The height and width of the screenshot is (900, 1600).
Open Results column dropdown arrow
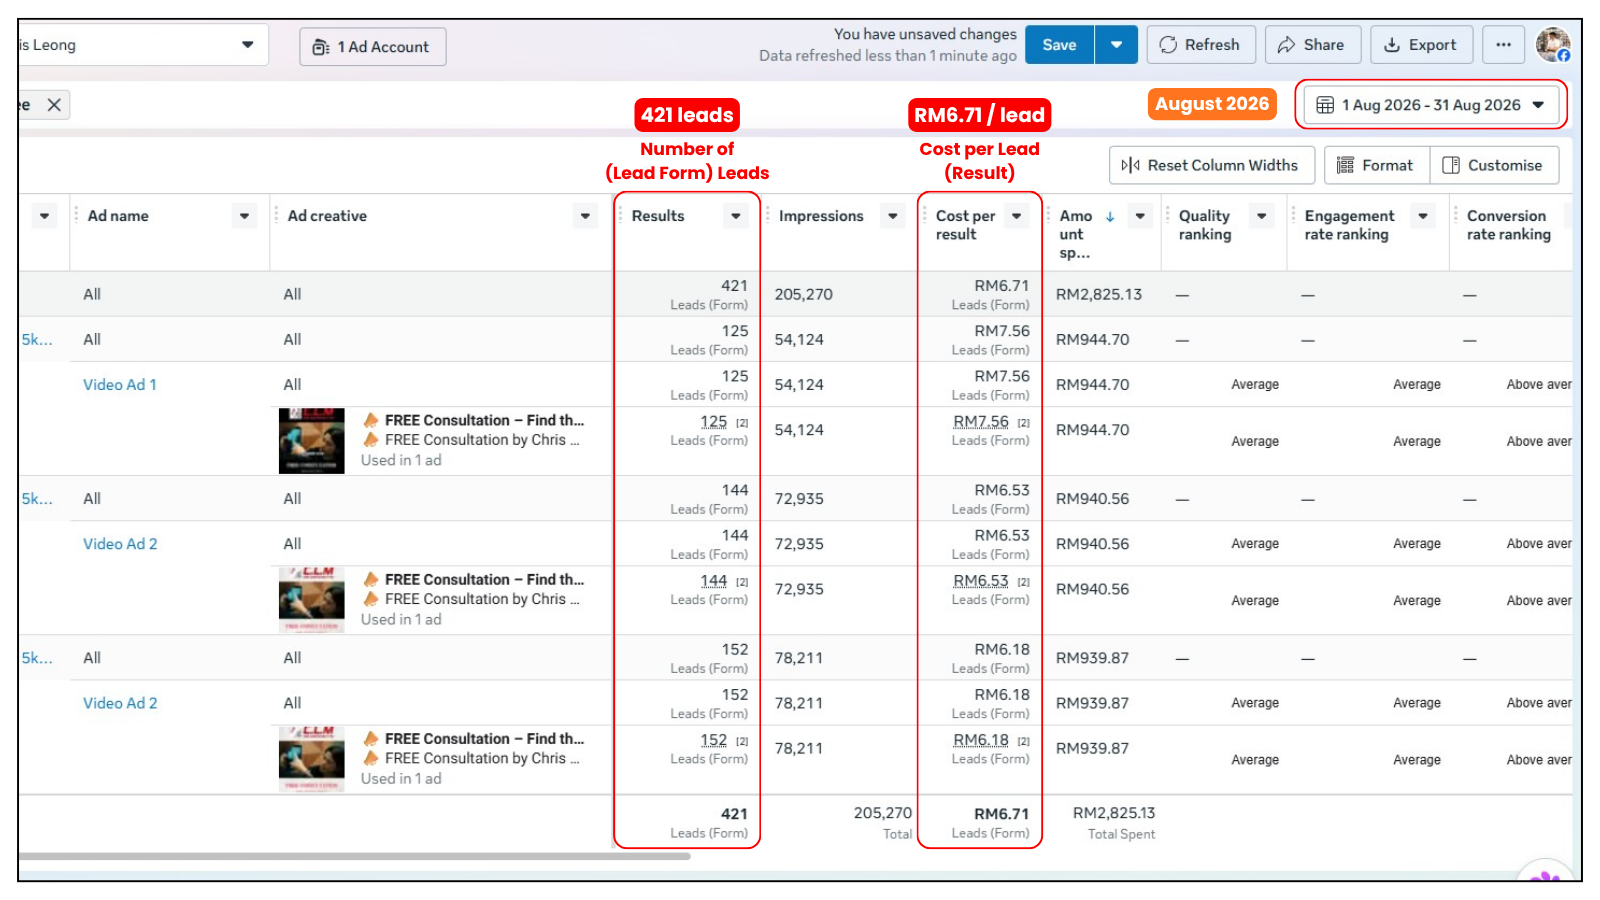coord(736,216)
